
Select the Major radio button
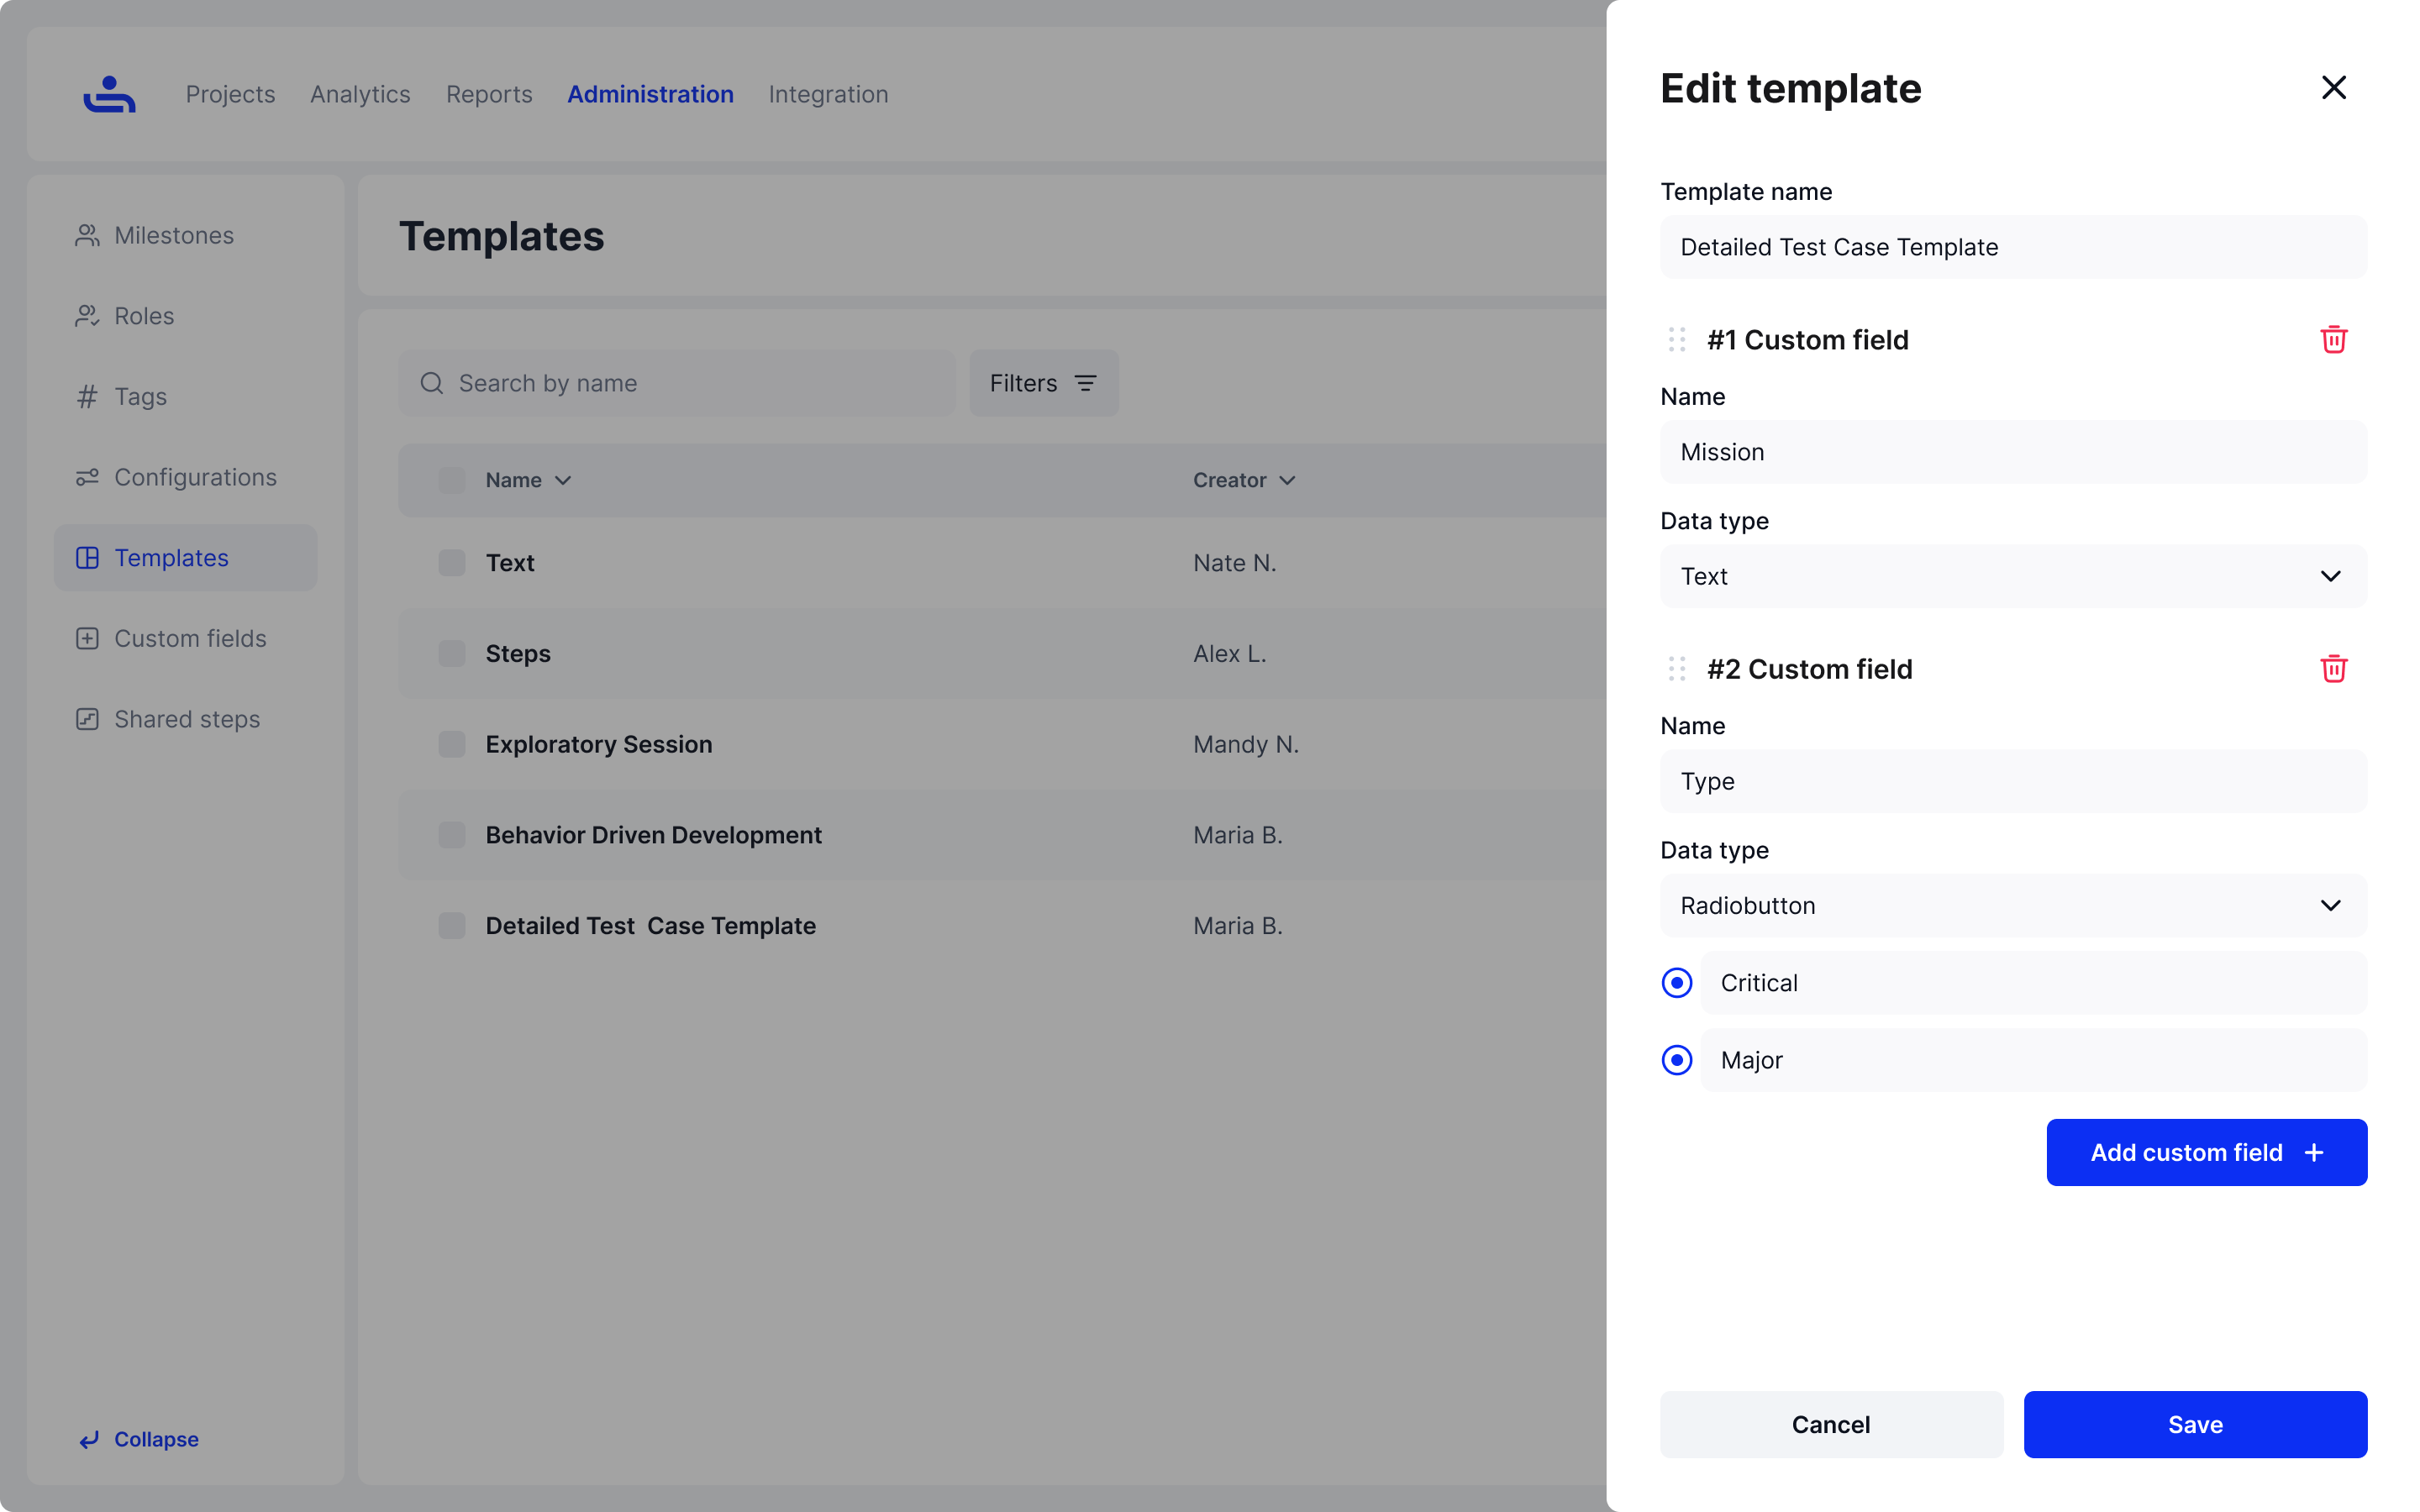pos(1677,1060)
